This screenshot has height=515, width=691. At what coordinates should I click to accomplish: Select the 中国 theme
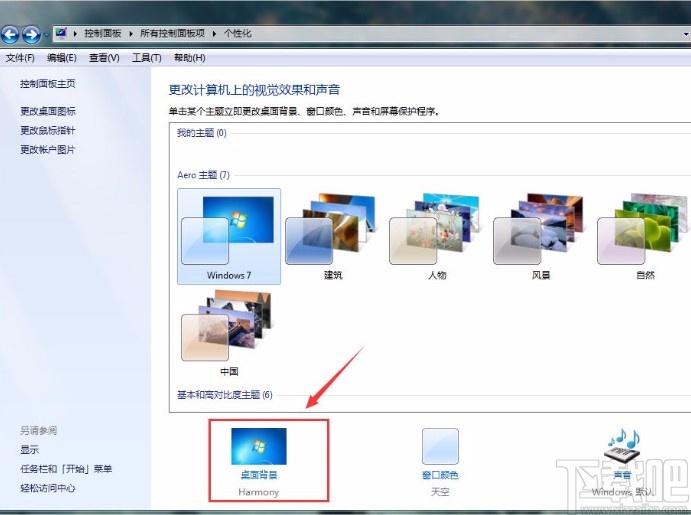pos(229,333)
